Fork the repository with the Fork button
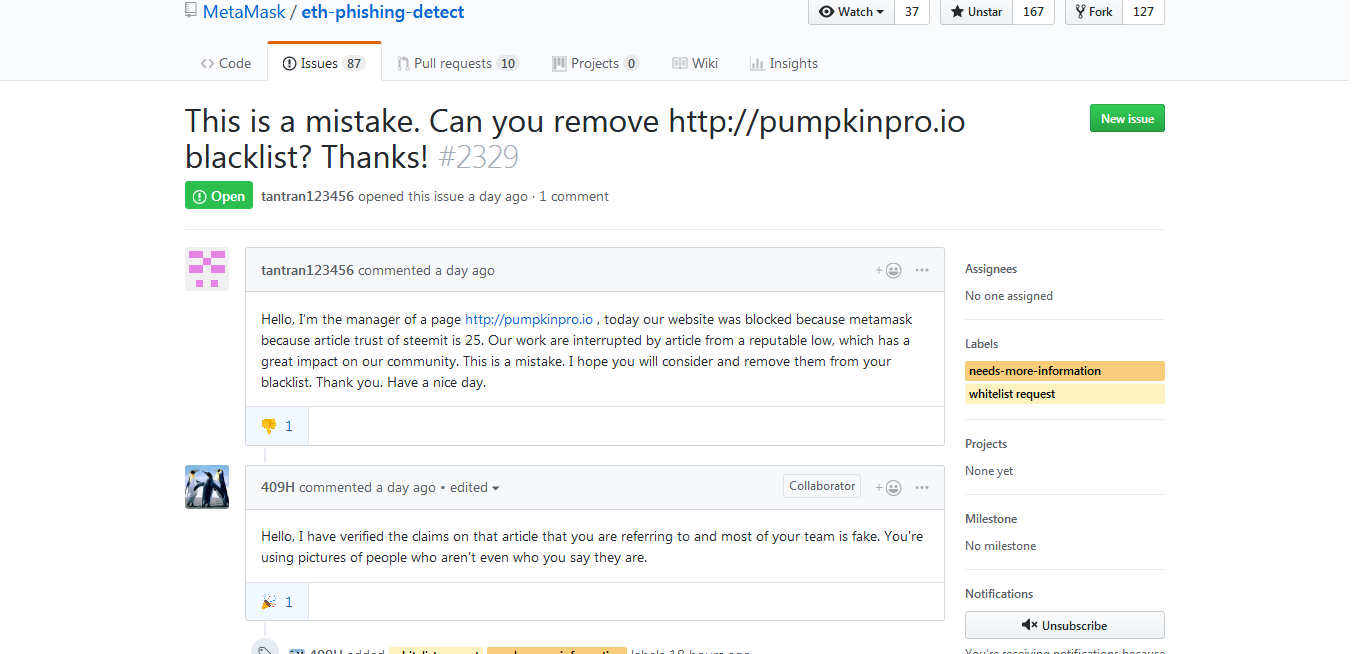1366x654 pixels. coord(1093,12)
